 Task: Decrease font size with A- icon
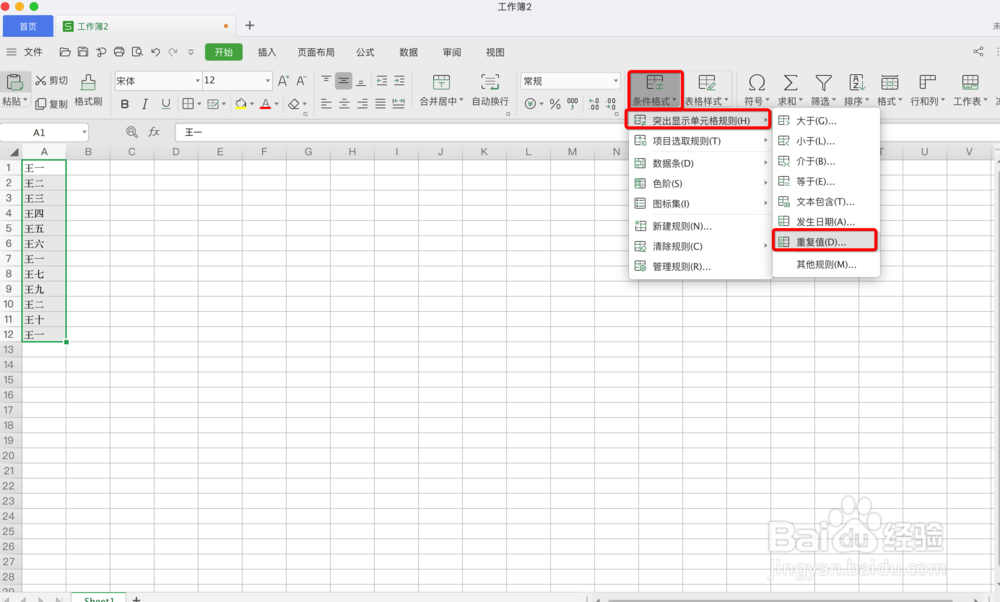(x=301, y=81)
